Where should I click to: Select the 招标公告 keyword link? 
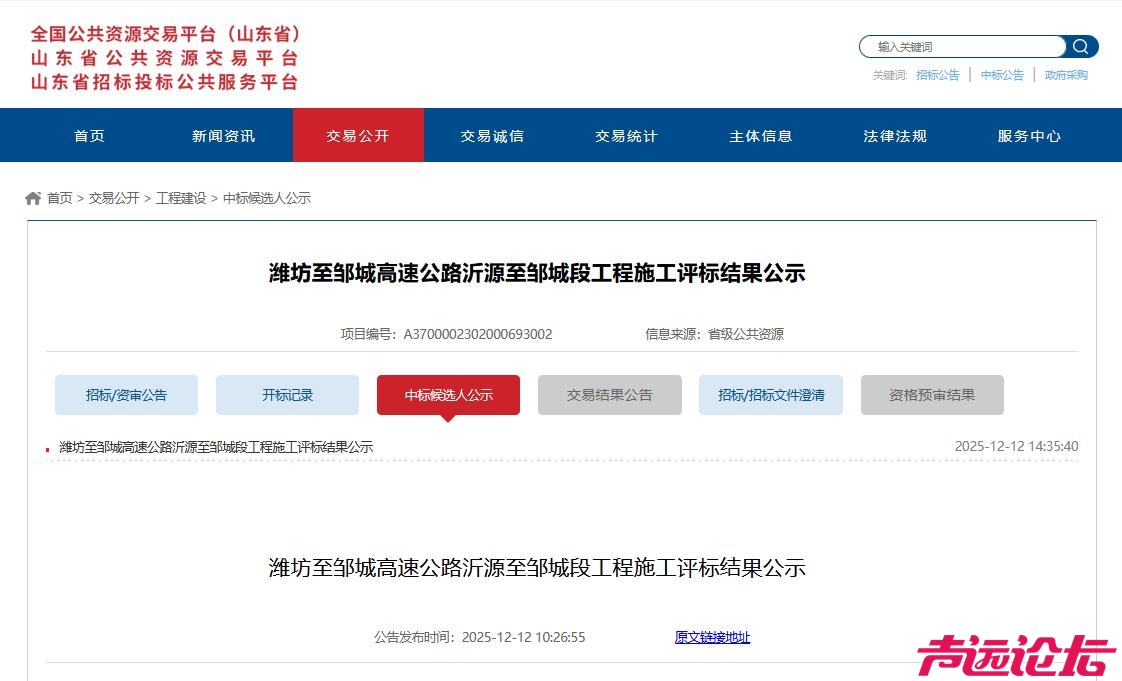point(937,75)
